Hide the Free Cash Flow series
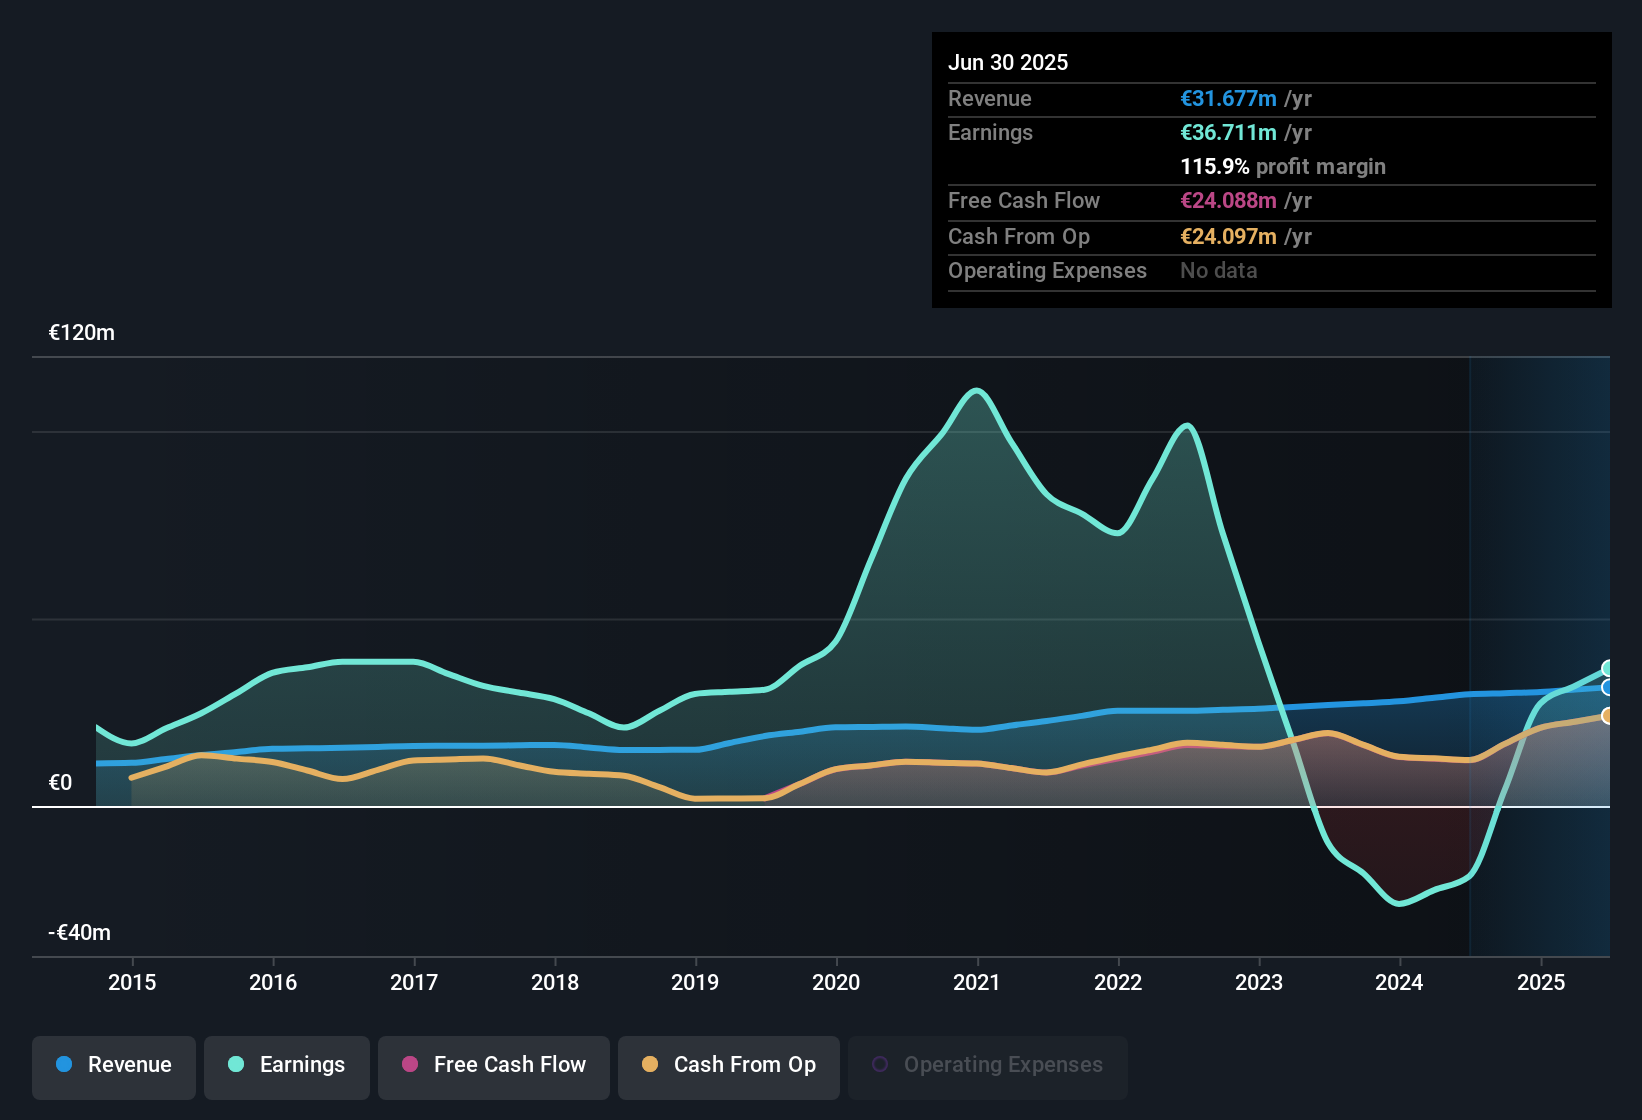This screenshot has width=1642, height=1120. [494, 1065]
